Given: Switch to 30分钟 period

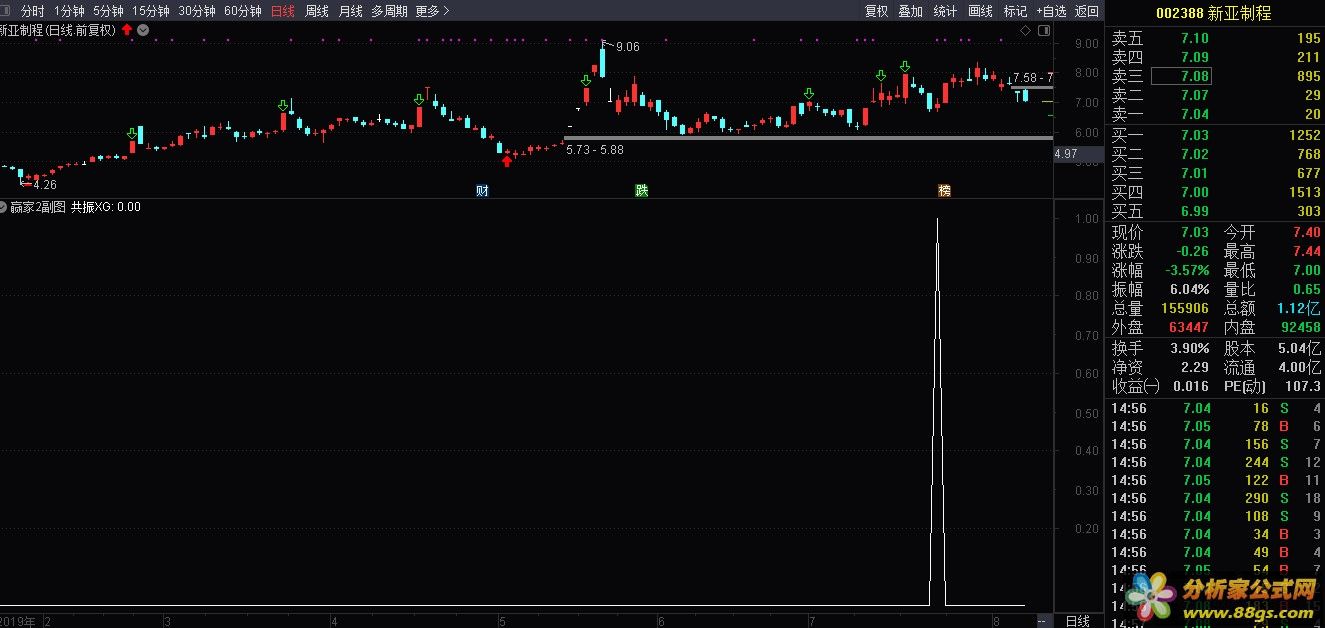Looking at the screenshot, I should click(x=197, y=11).
